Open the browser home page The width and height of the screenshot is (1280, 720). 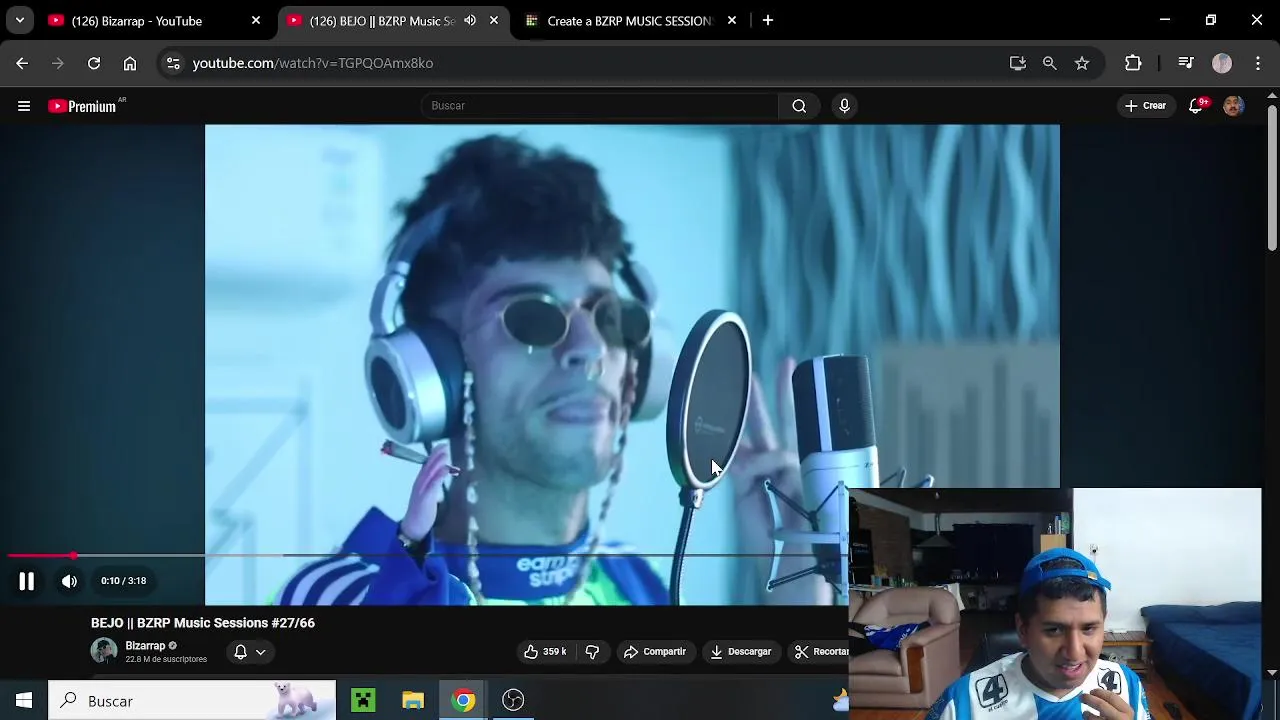130,63
